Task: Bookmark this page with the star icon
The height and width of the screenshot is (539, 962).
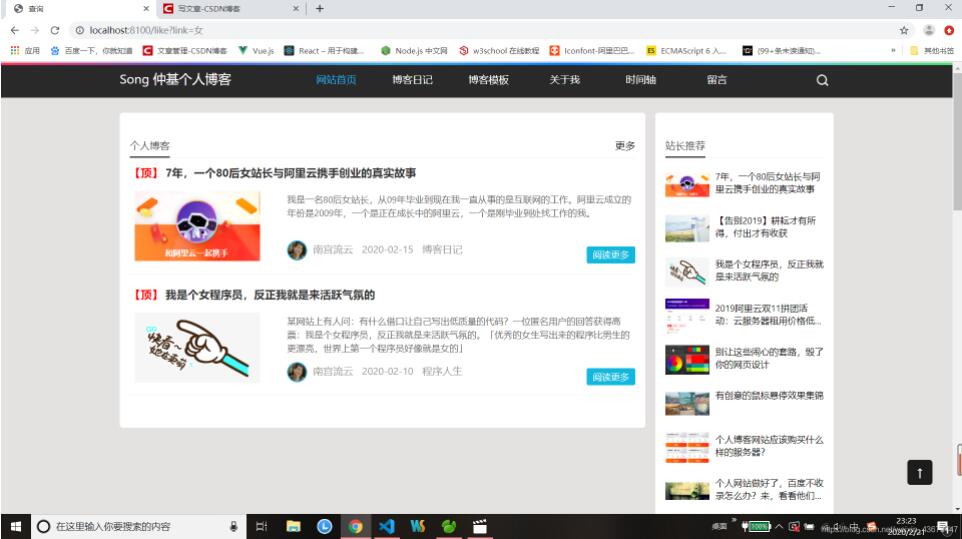Action: coord(904,30)
